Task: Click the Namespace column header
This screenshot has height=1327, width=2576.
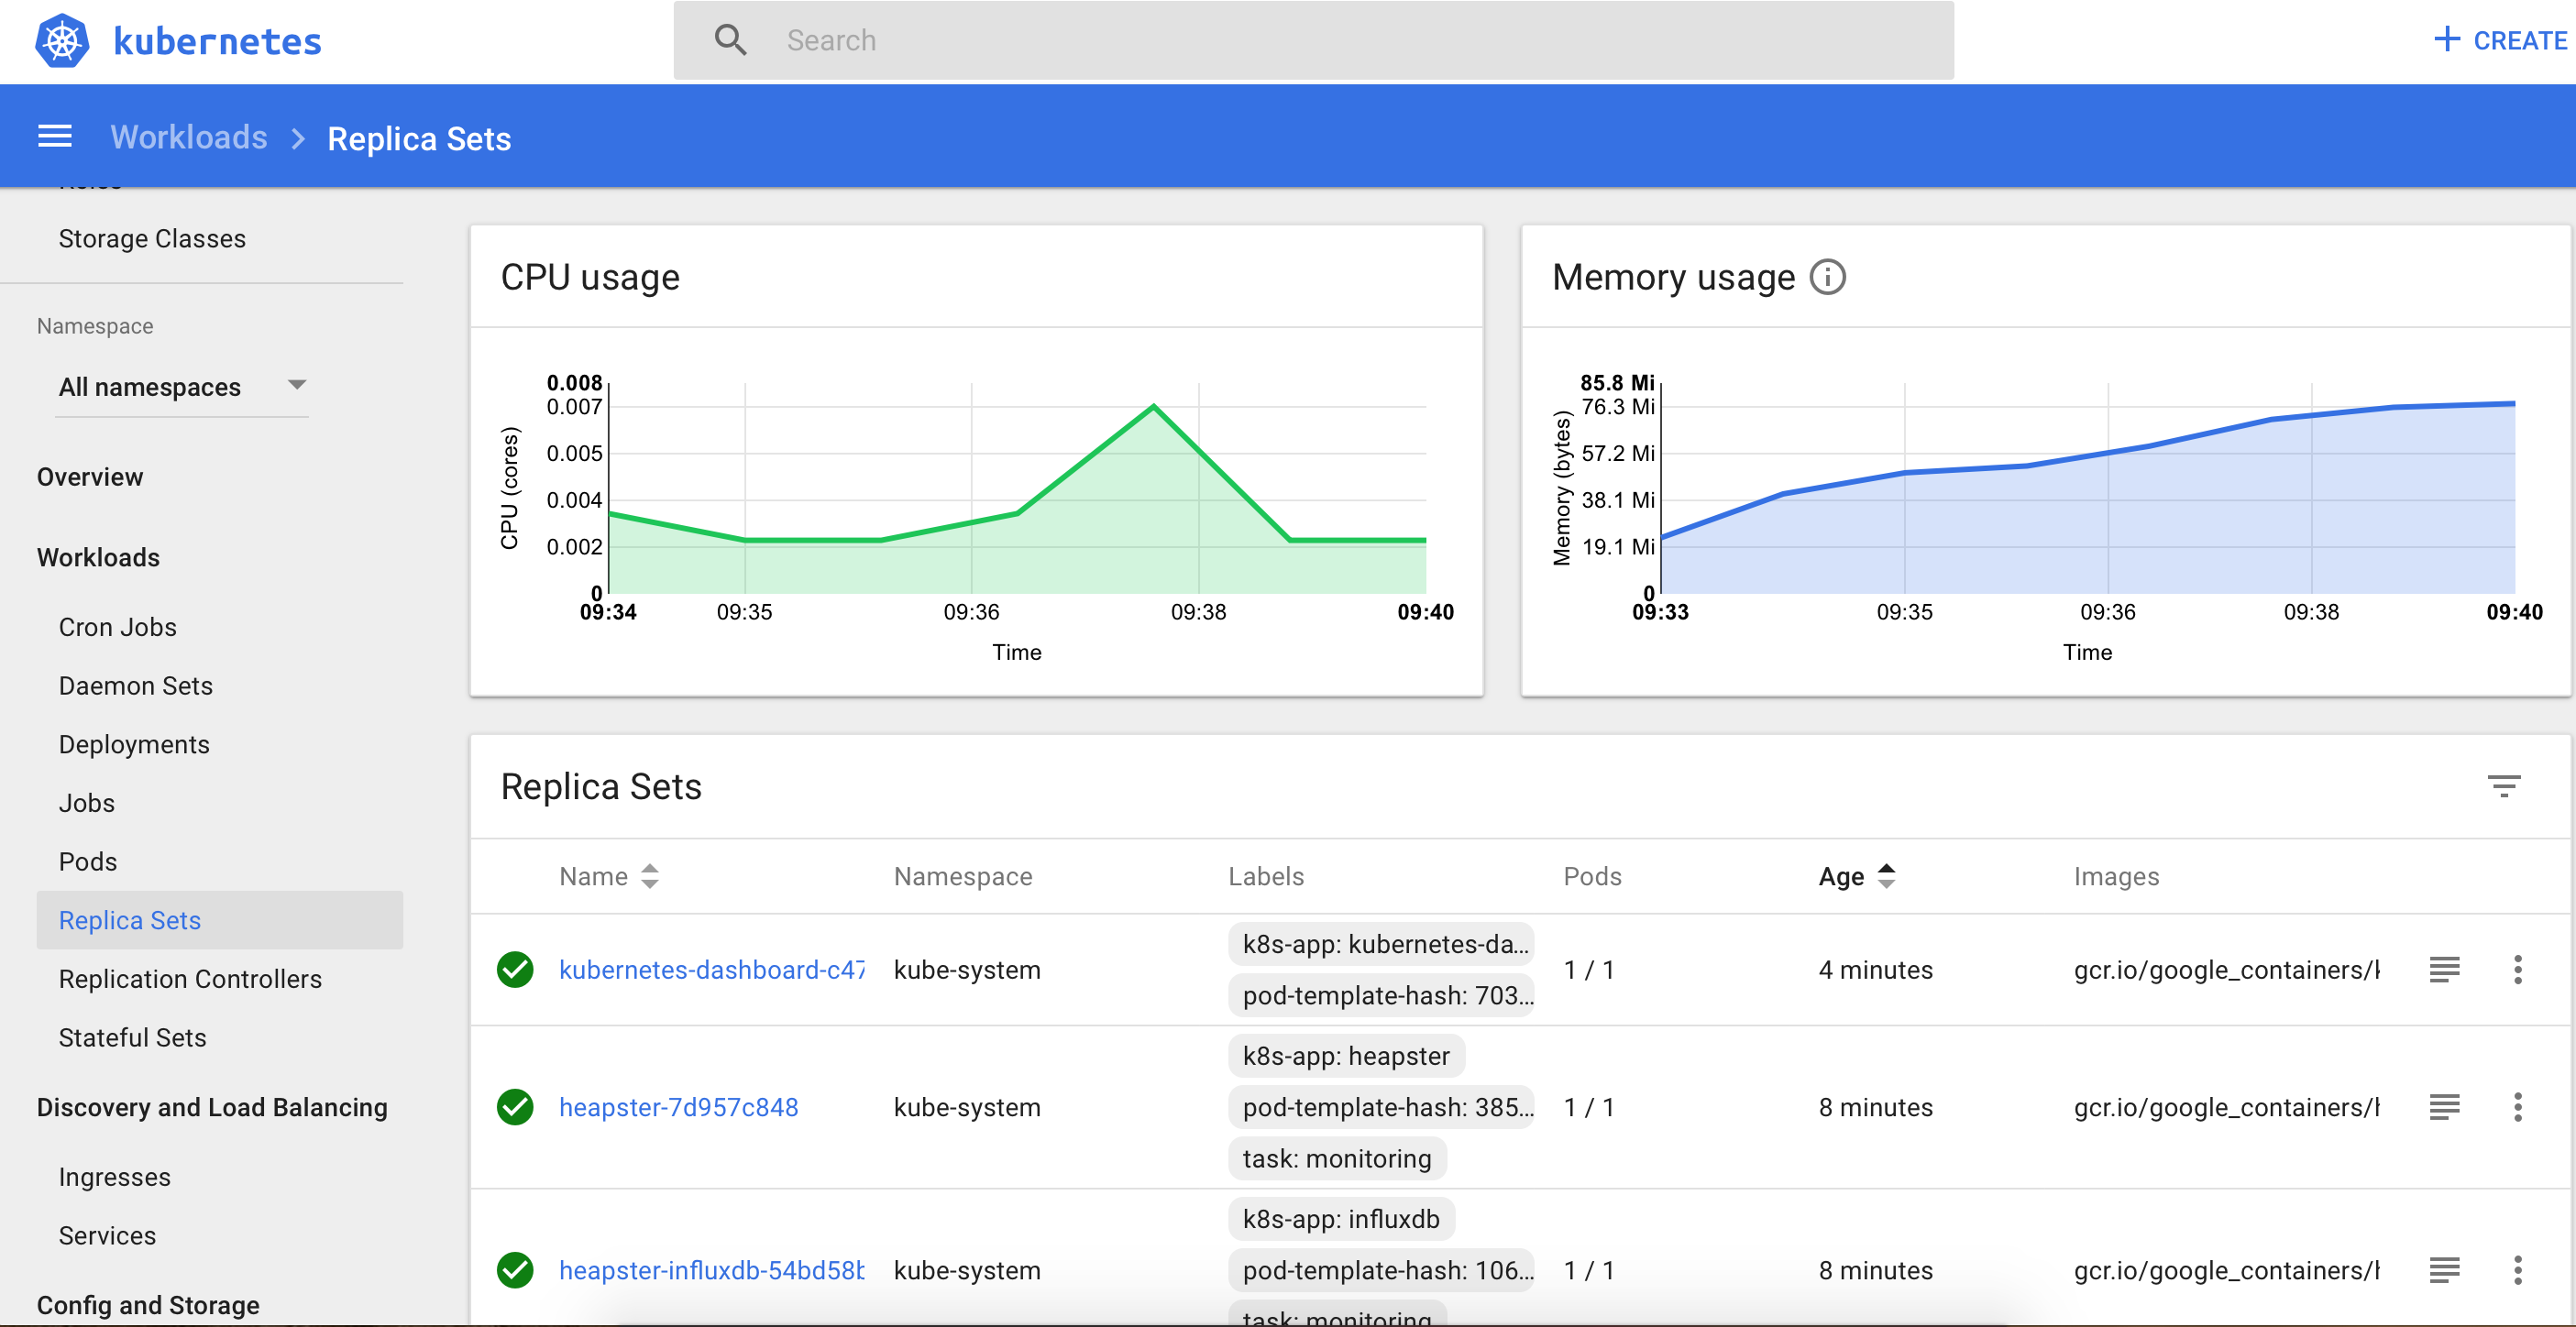Action: tap(962, 876)
